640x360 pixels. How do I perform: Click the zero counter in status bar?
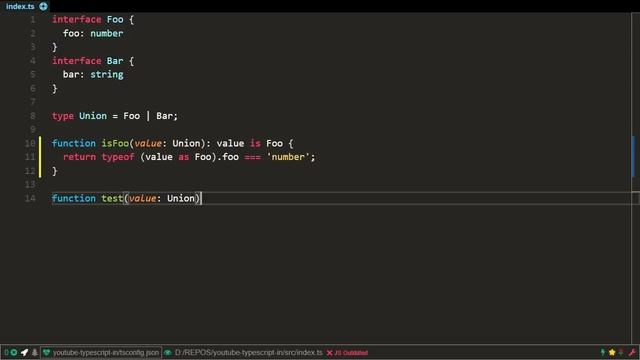[6, 352]
